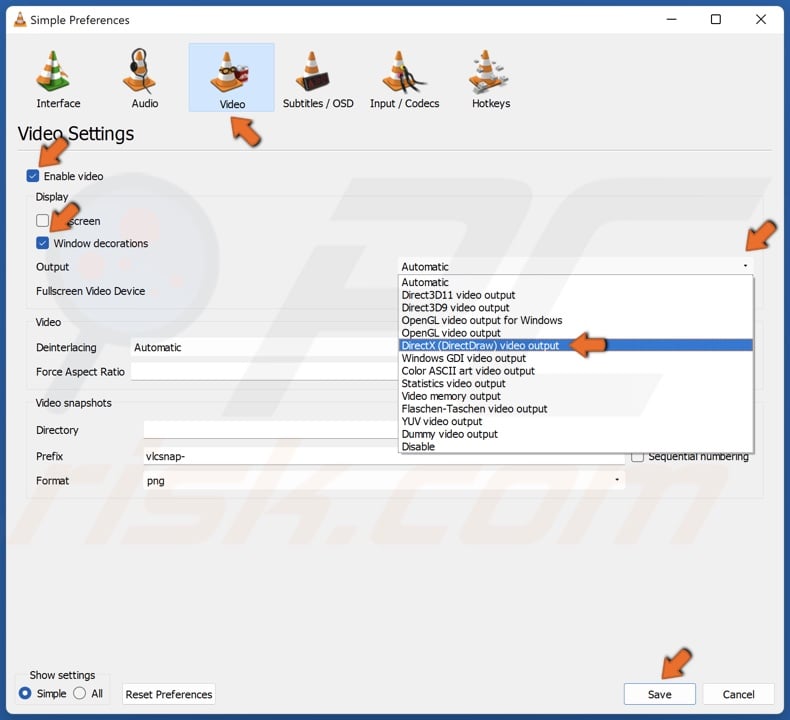Choose DirectX (DirectDraw) video output
The image size is (790, 720).
click(576, 345)
